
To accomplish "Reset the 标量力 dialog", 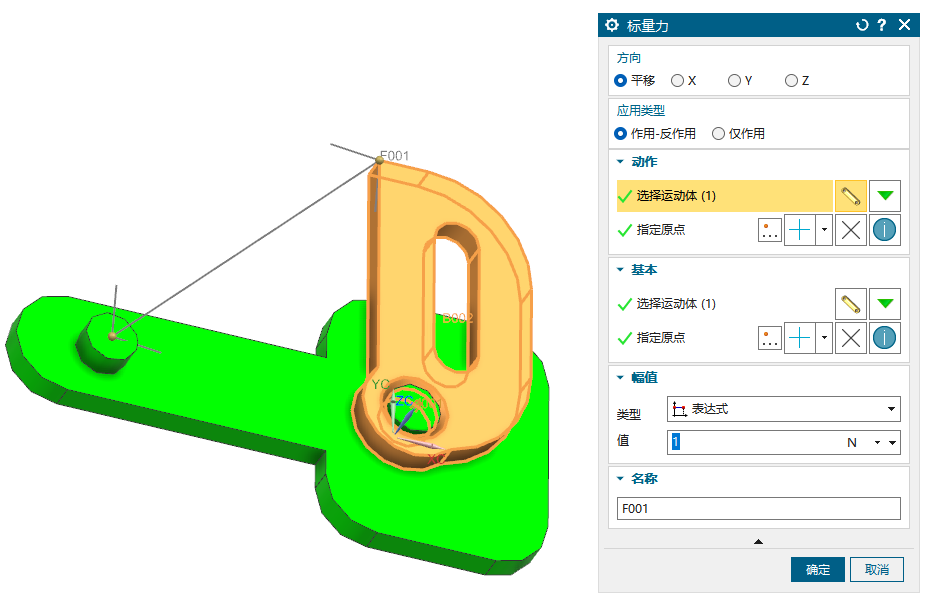I will [862, 26].
